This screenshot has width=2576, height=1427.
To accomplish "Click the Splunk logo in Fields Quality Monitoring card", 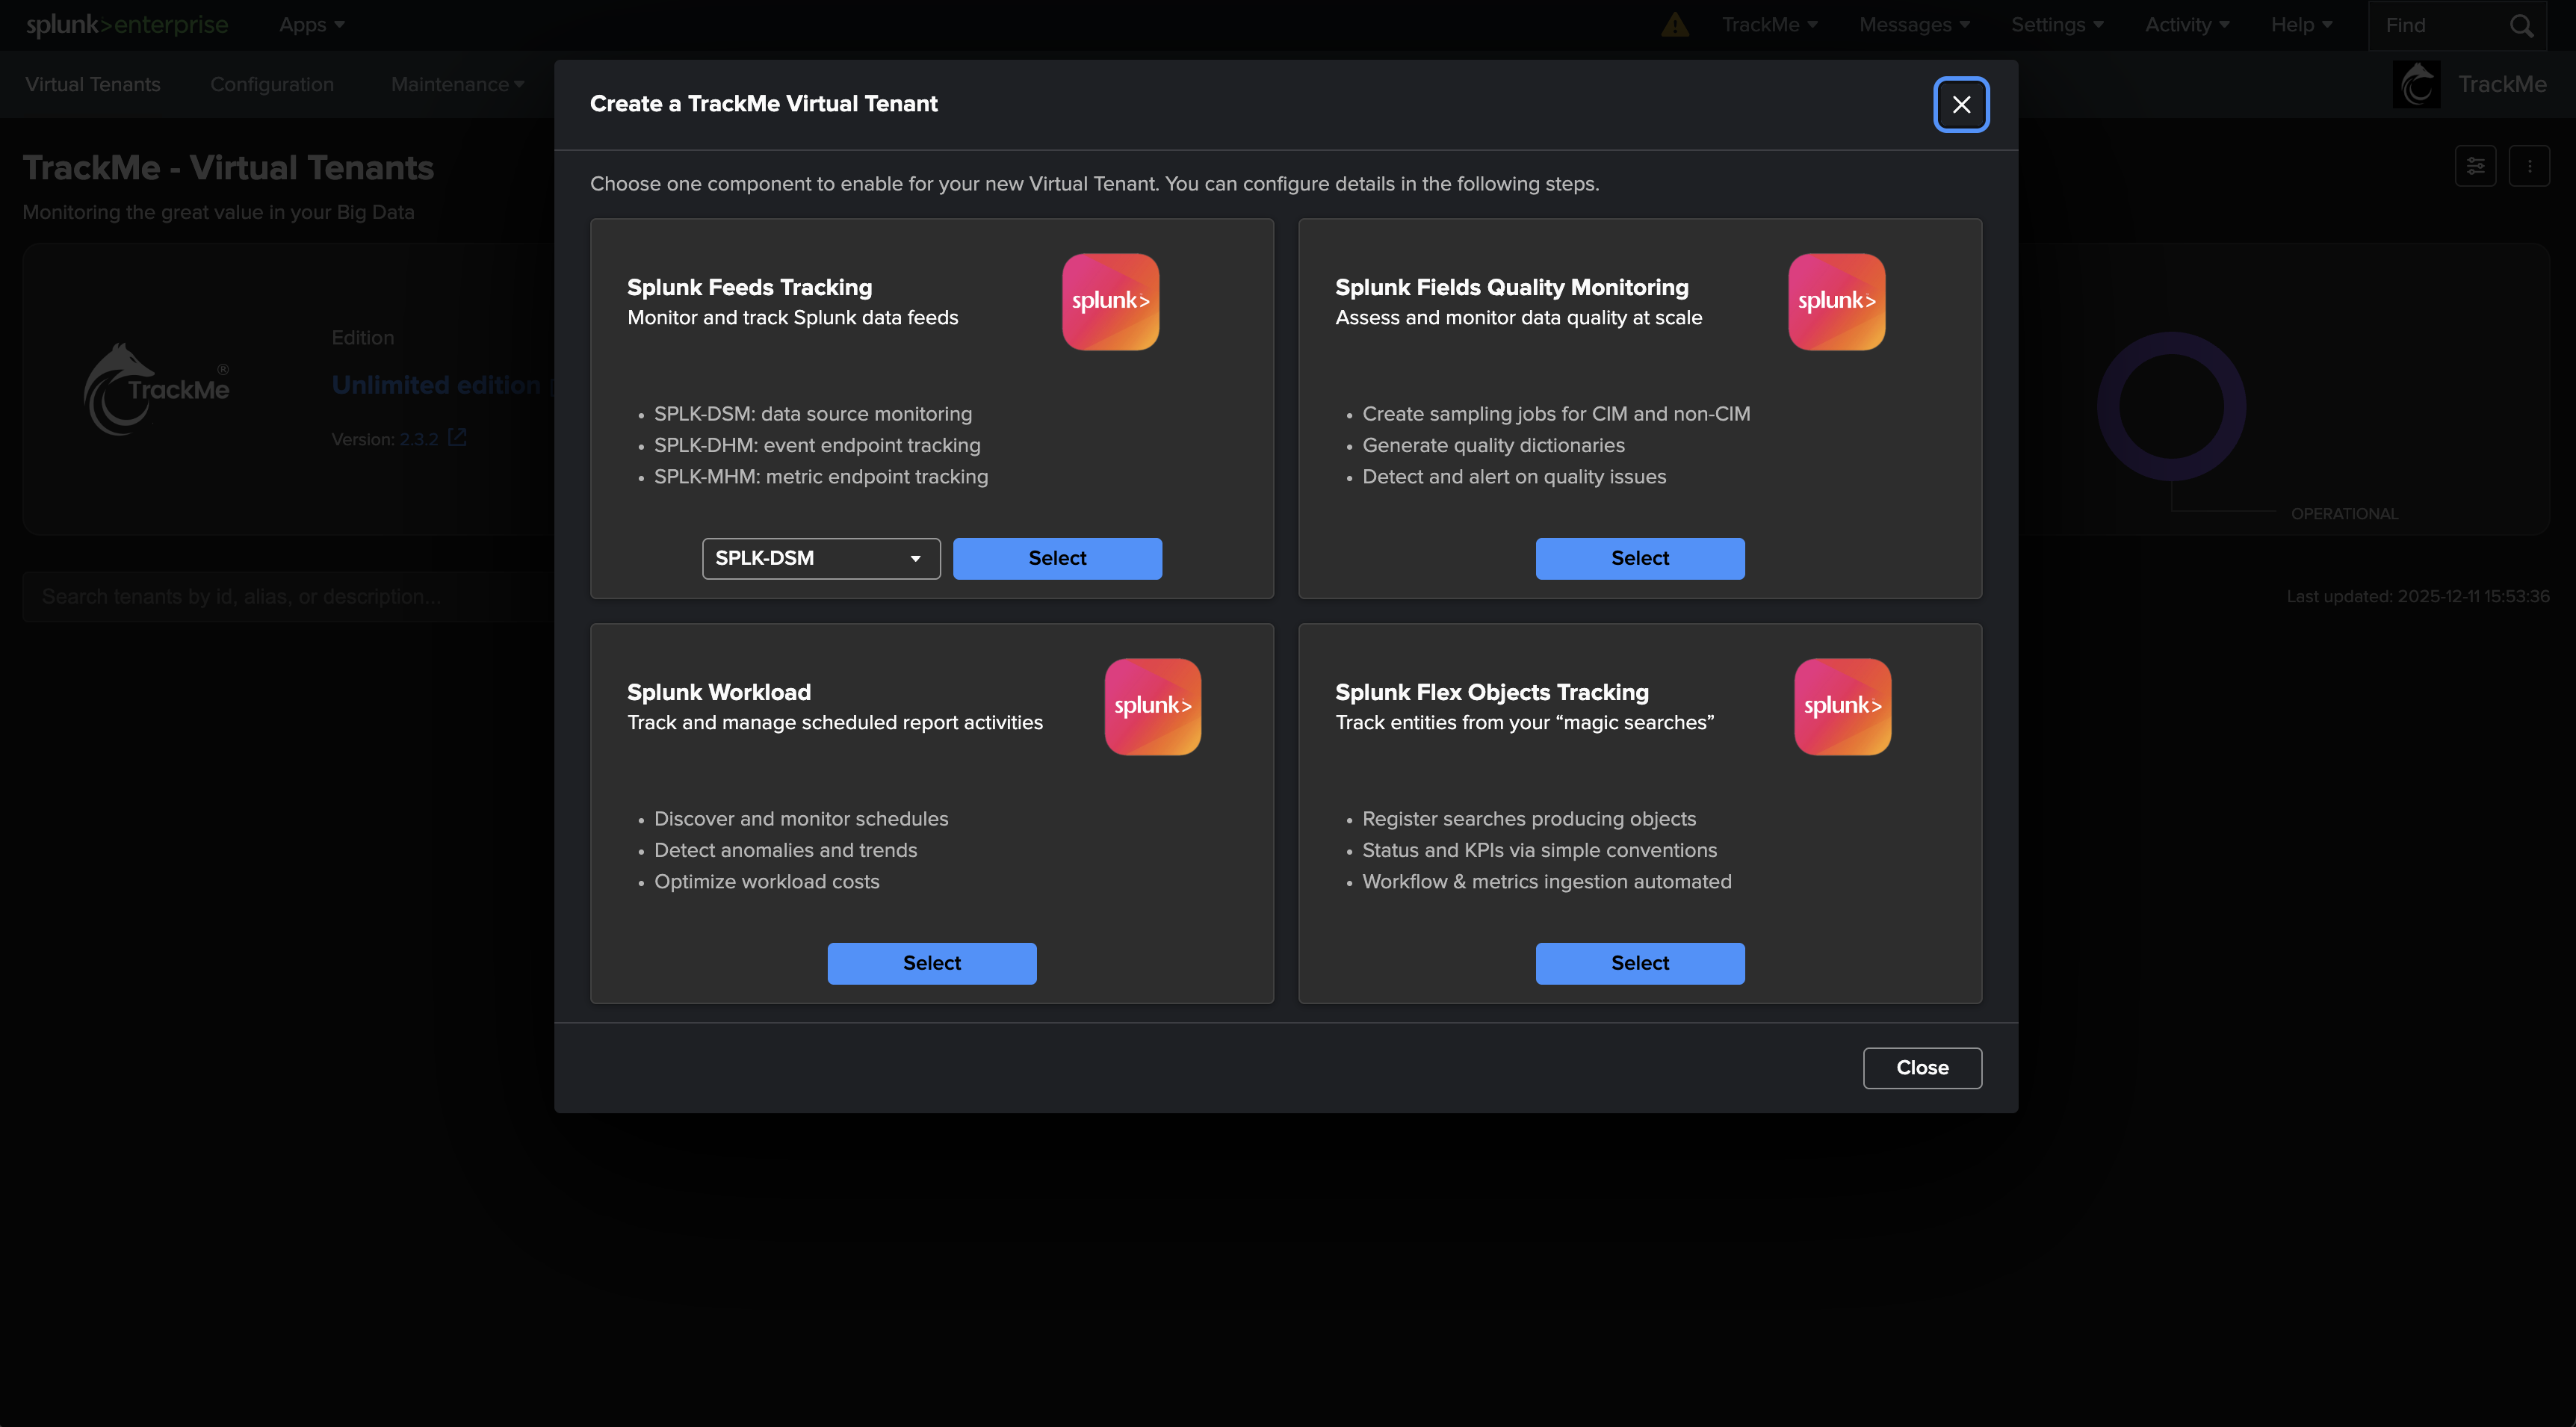I will click(1836, 301).
